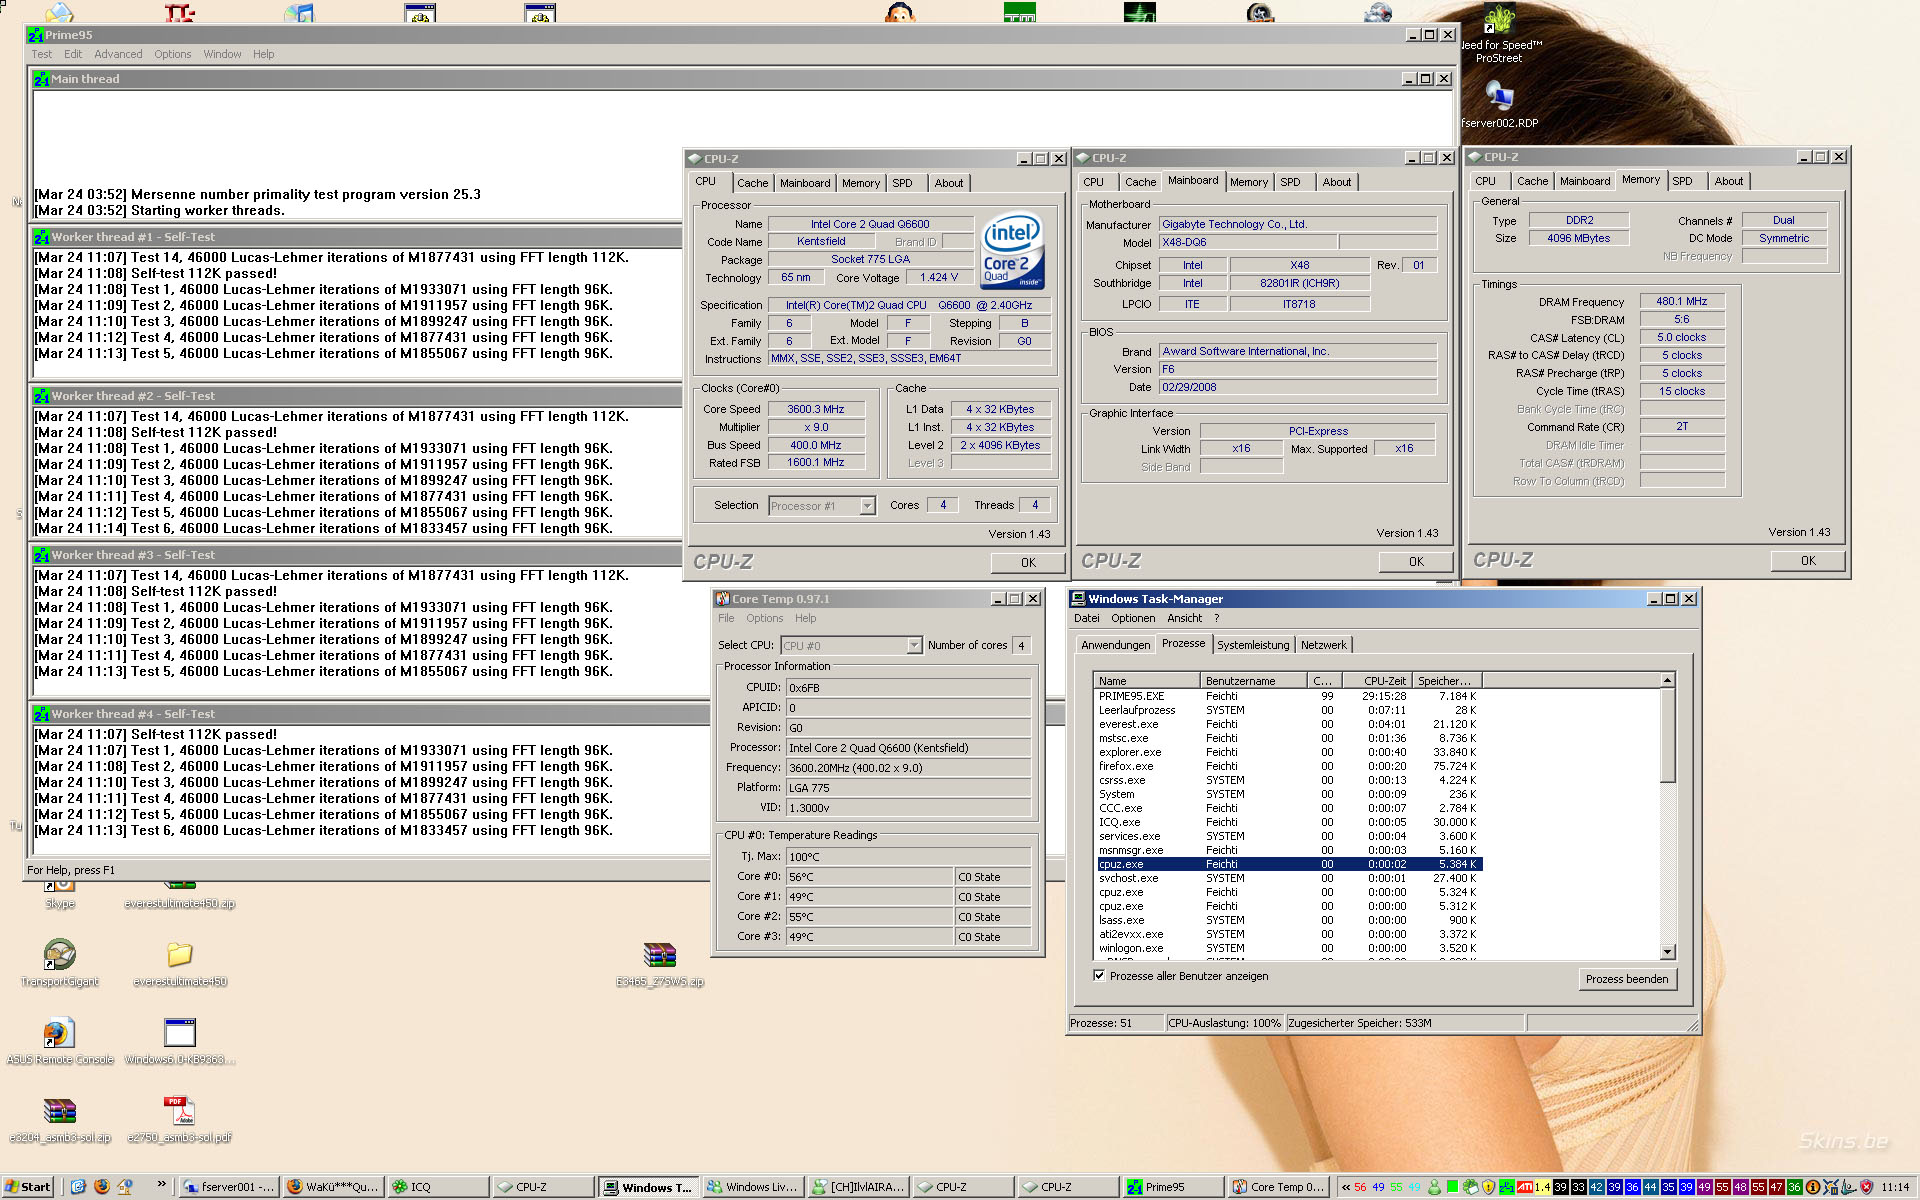Expand hidden system tray icons
1920x1200 pixels.
(x=1346, y=1187)
